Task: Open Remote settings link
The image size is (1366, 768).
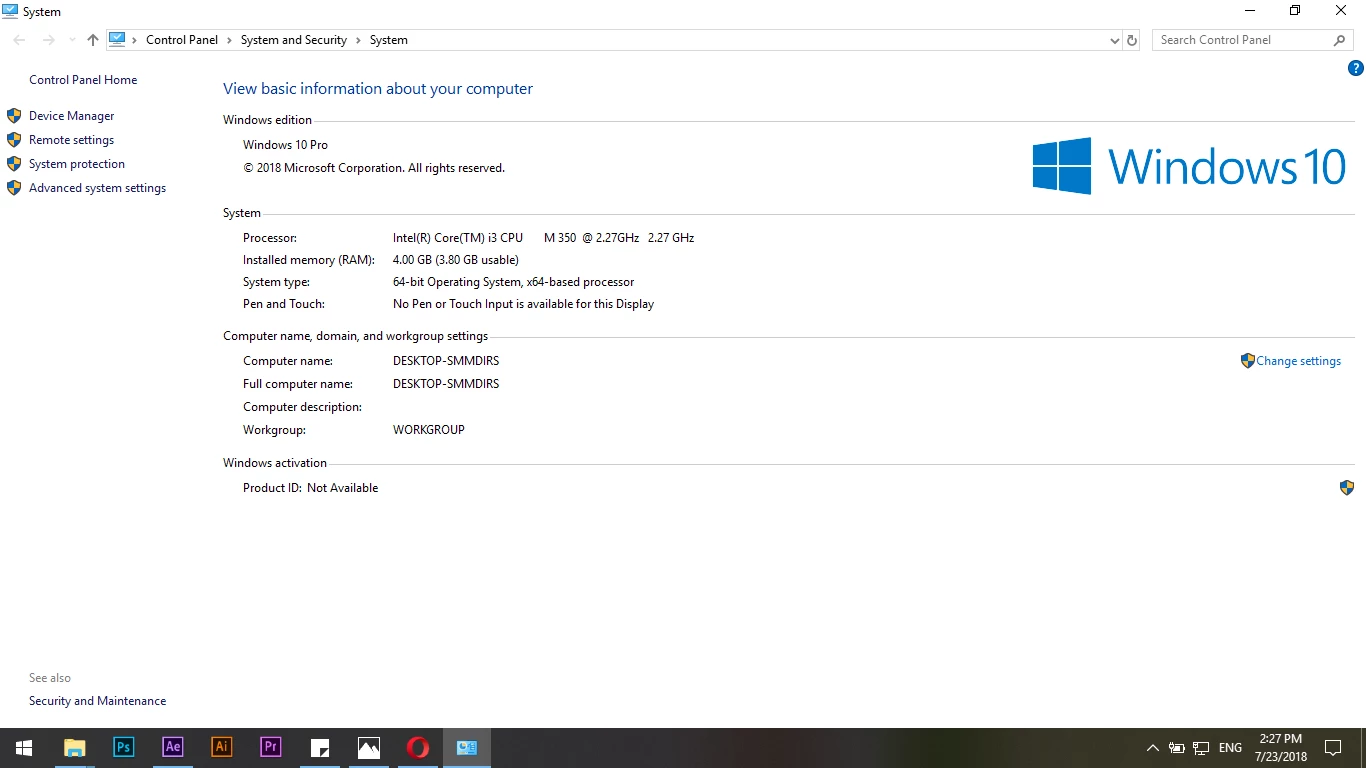Action: tap(71, 140)
